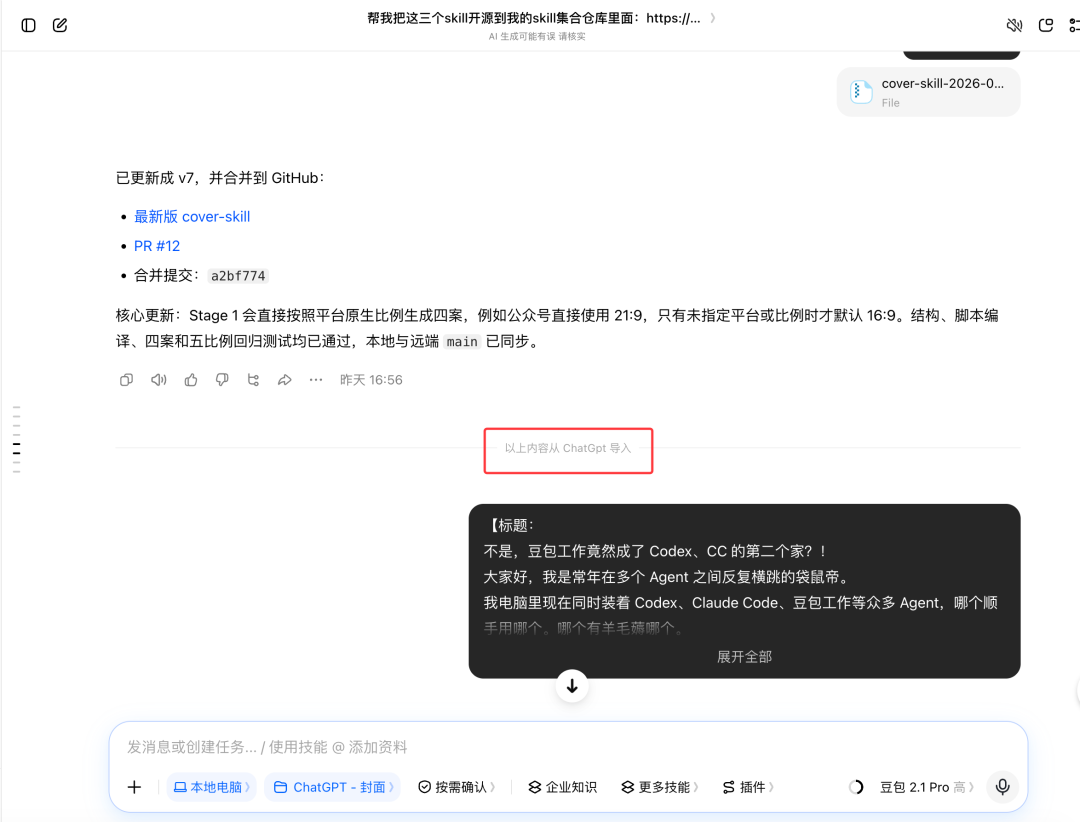1080x822 pixels.
Task: Expand the conversation title chevron
Action: 713,18
